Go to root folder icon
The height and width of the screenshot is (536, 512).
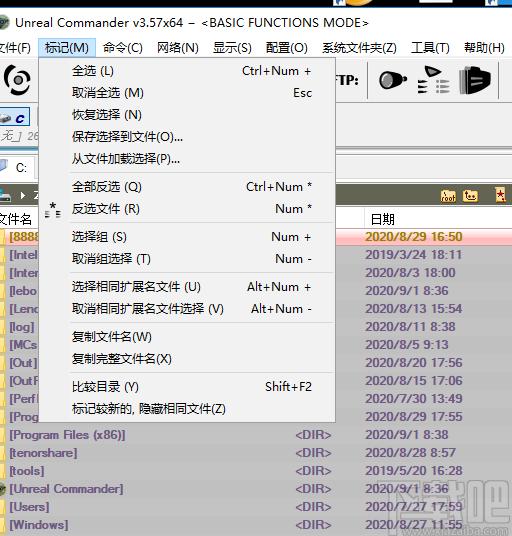[x=448, y=196]
